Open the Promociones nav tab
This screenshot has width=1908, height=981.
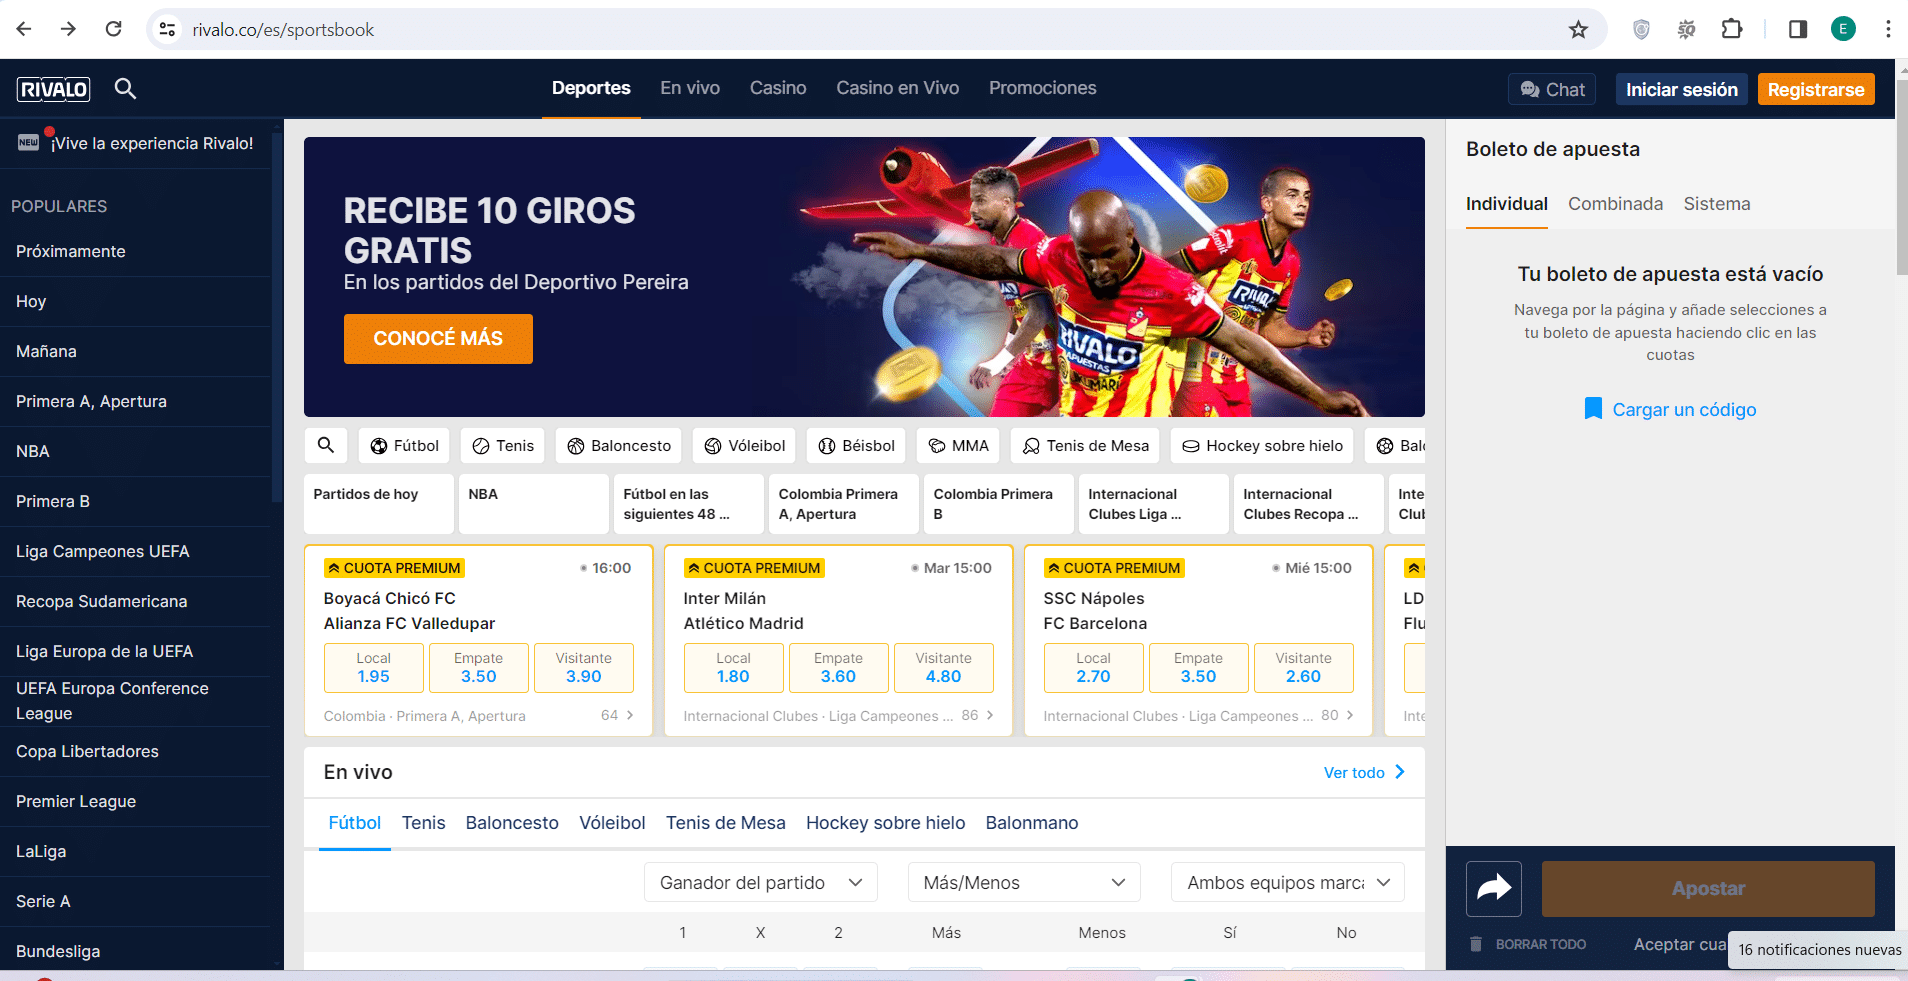coord(1043,88)
